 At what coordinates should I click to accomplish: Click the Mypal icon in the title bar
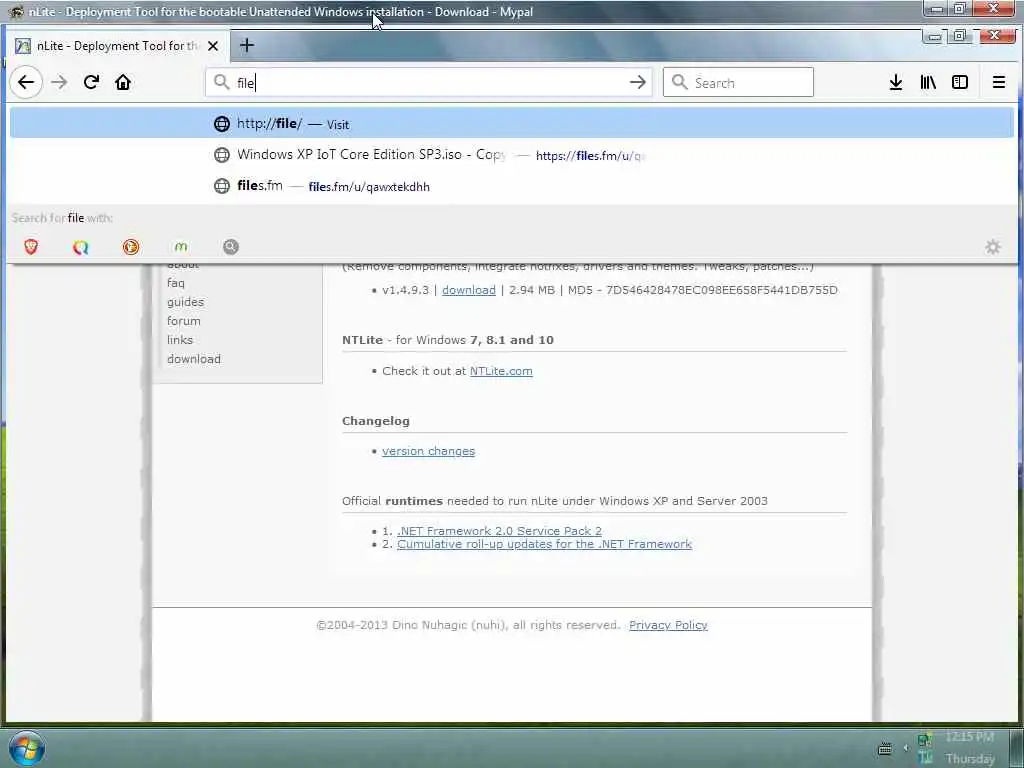coord(16,12)
